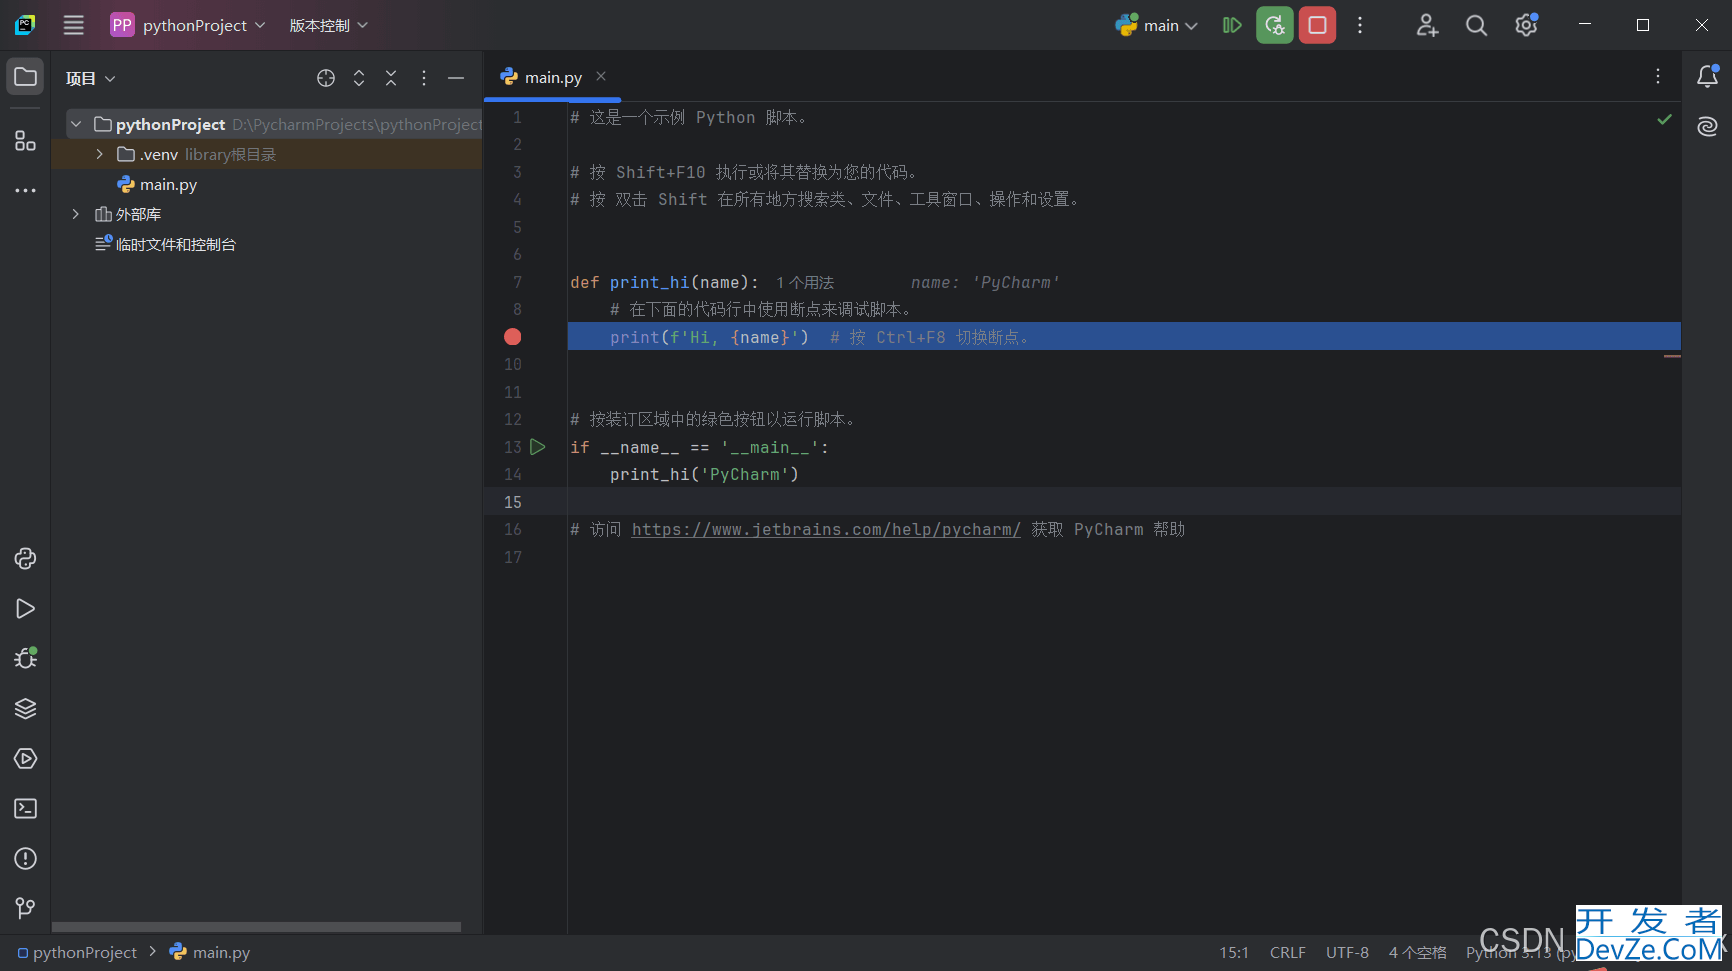This screenshot has height=971, width=1732.
Task: Open the Notifications bell
Action: click(x=1708, y=76)
